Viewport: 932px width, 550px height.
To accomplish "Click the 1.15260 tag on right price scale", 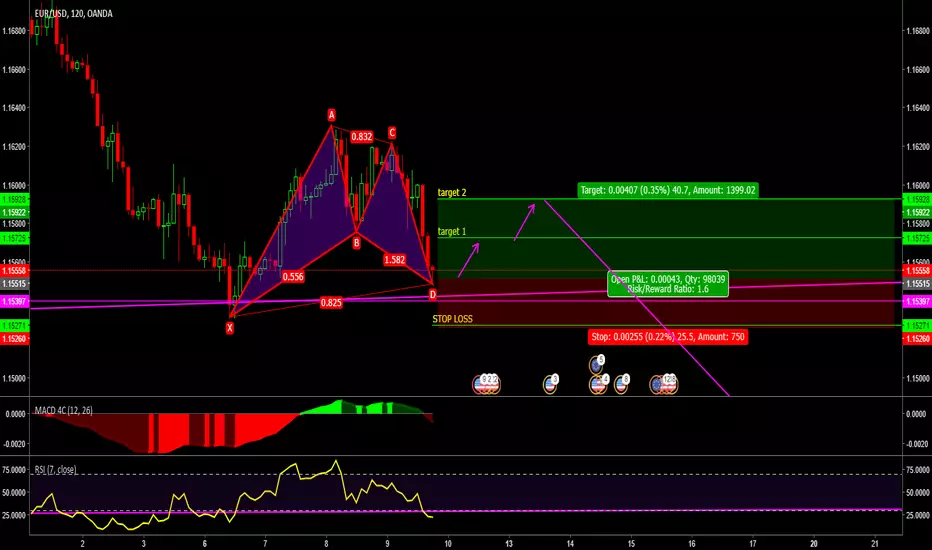I will point(917,338).
